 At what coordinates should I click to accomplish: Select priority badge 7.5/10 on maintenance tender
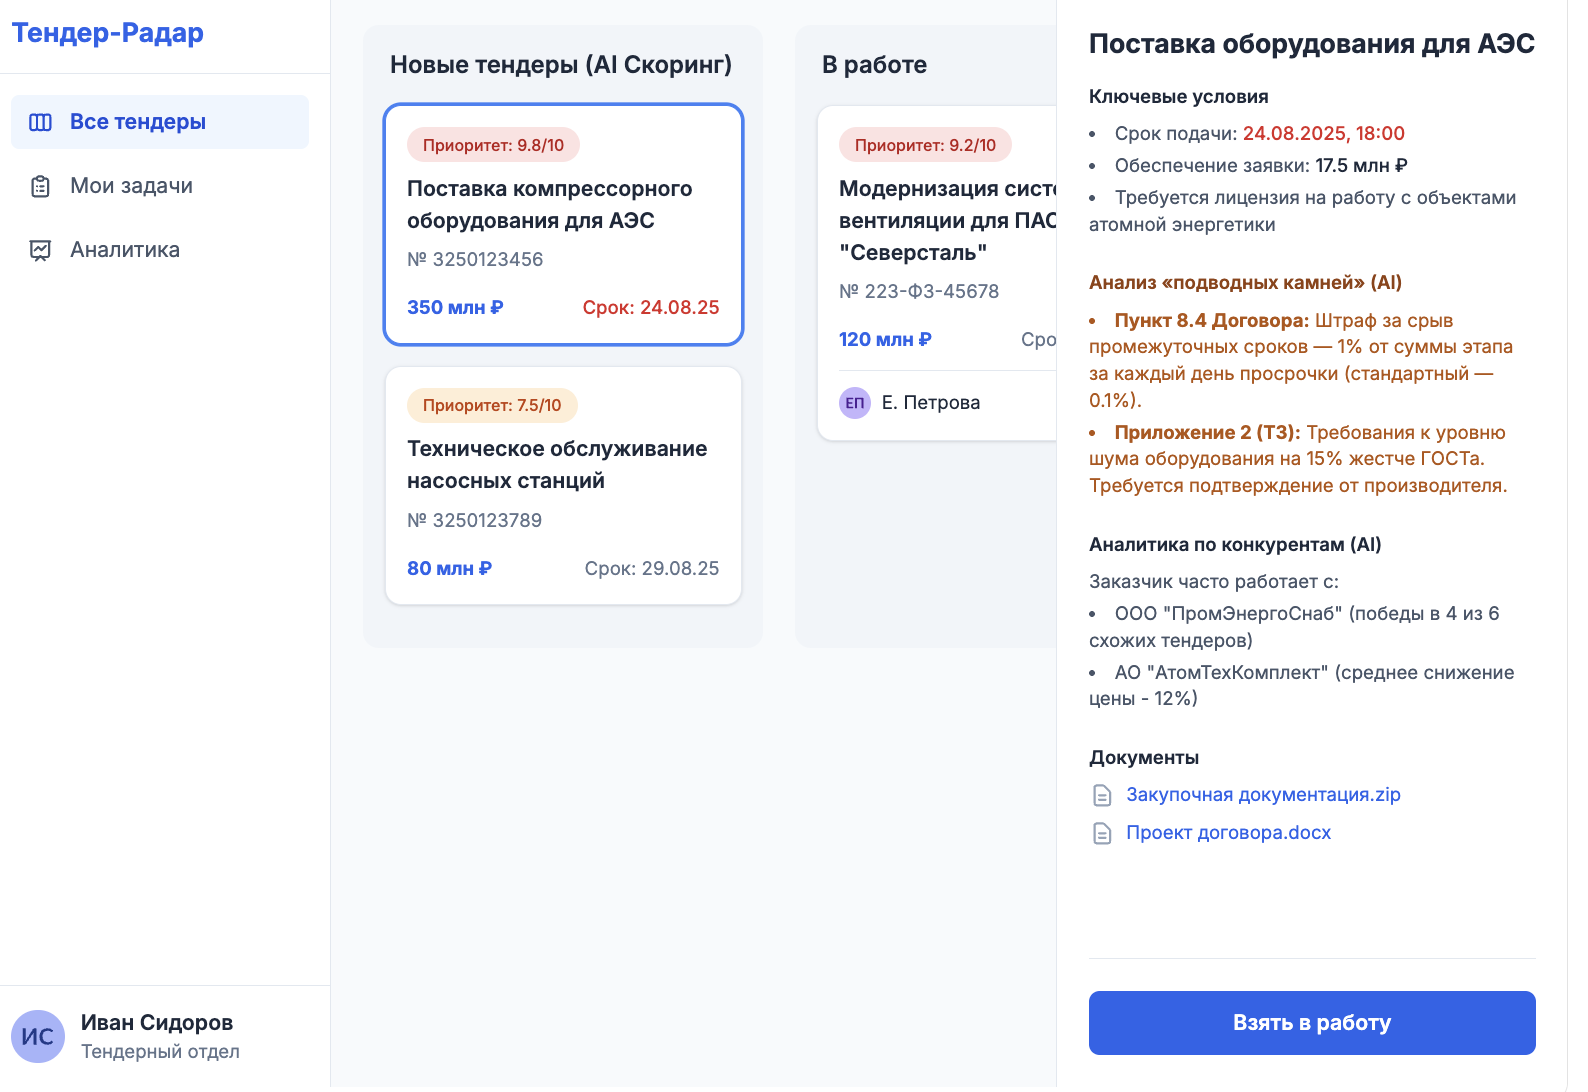(x=492, y=405)
